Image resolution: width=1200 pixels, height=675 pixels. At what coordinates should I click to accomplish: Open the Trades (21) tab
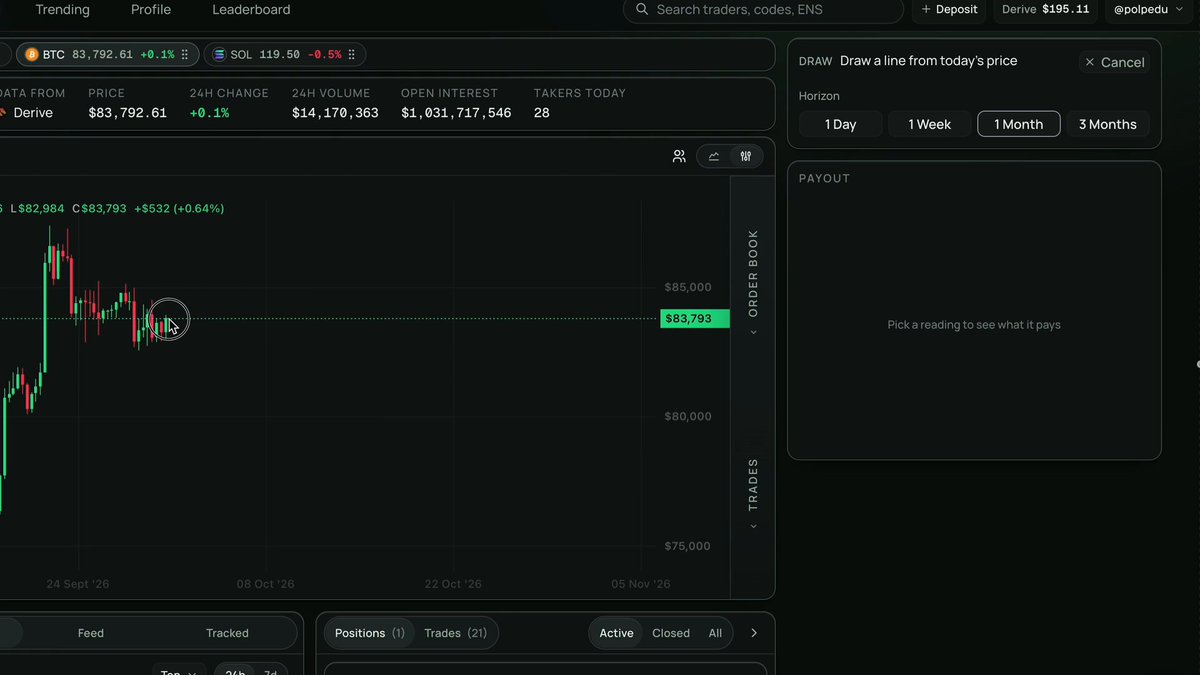click(x=456, y=633)
